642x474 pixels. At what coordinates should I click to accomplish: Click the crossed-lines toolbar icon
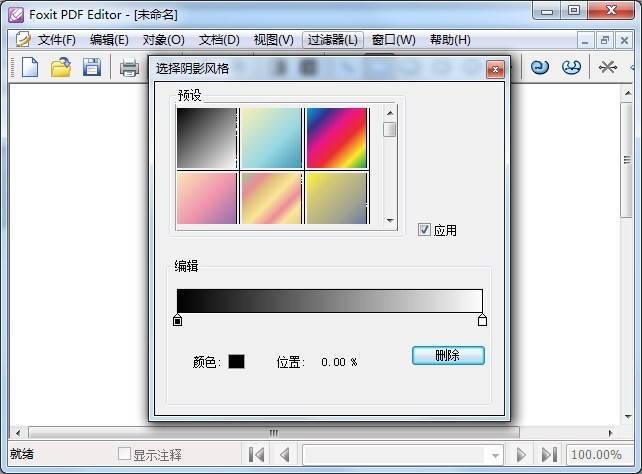[x=607, y=67]
